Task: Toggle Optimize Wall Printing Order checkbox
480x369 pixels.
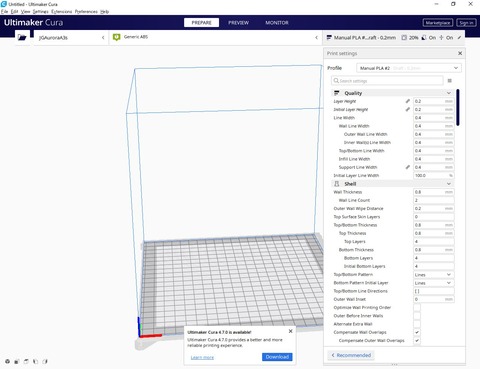Action: 417,307
